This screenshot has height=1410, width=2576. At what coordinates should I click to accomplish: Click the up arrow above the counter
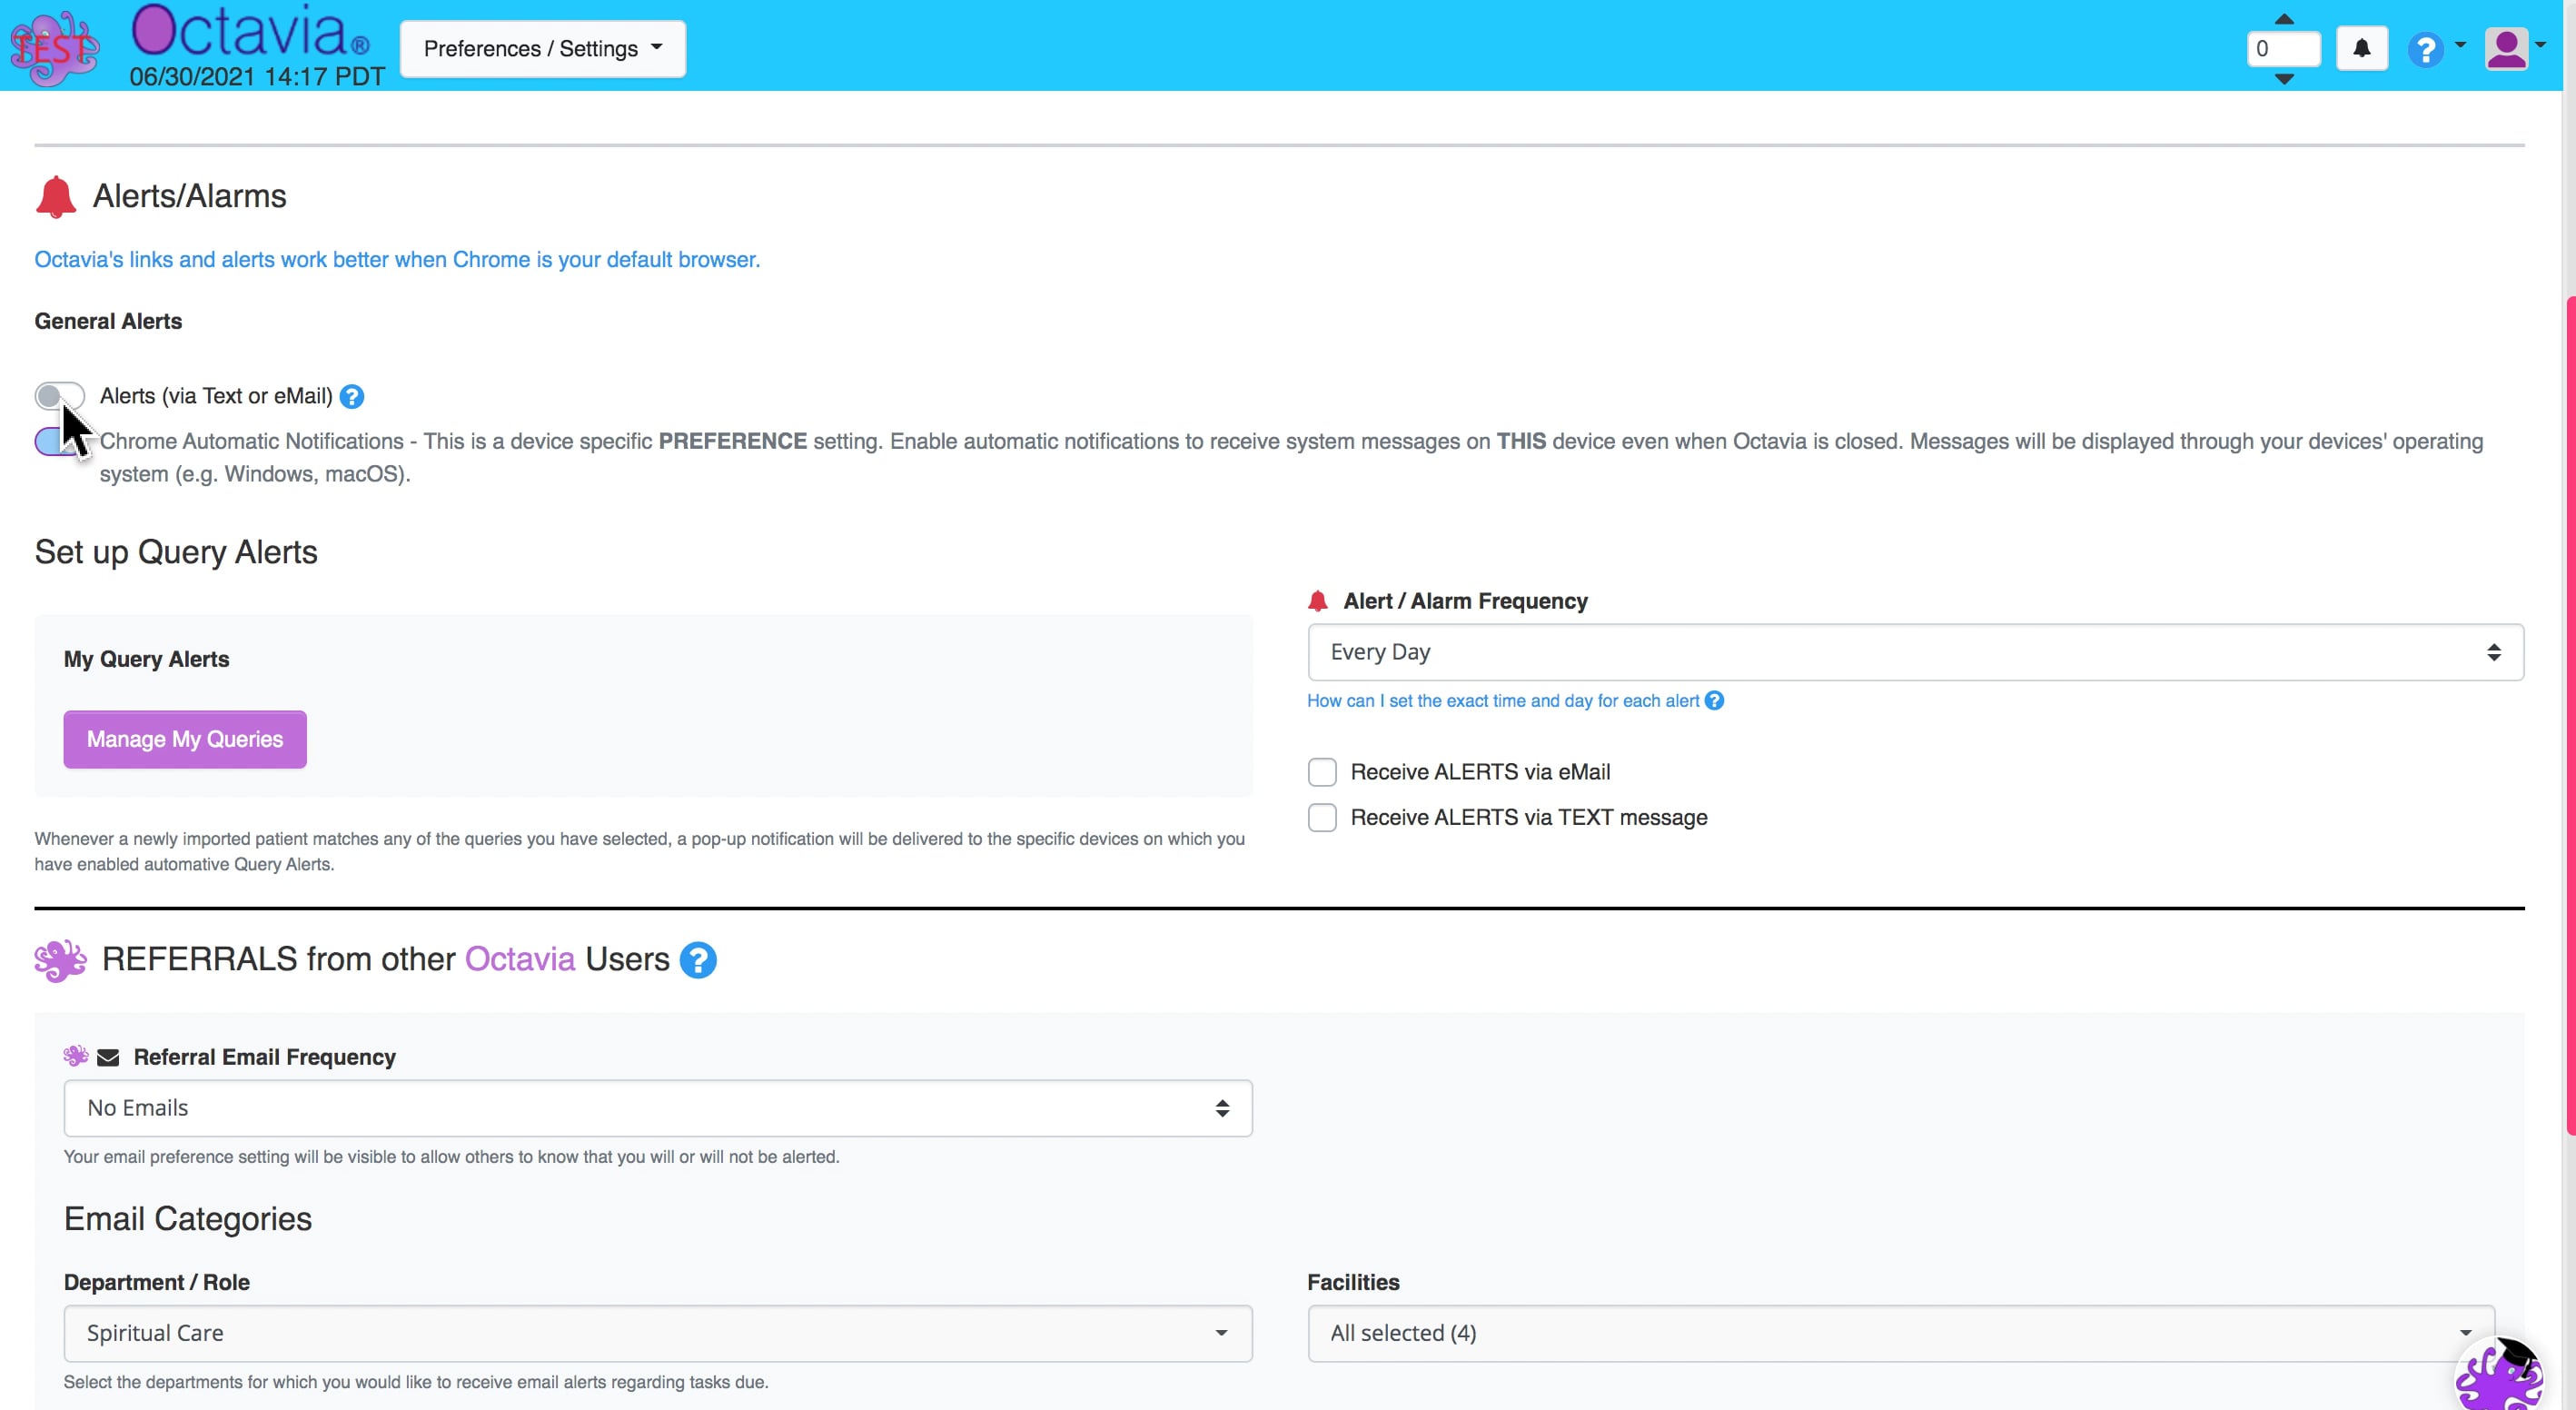click(x=2284, y=19)
